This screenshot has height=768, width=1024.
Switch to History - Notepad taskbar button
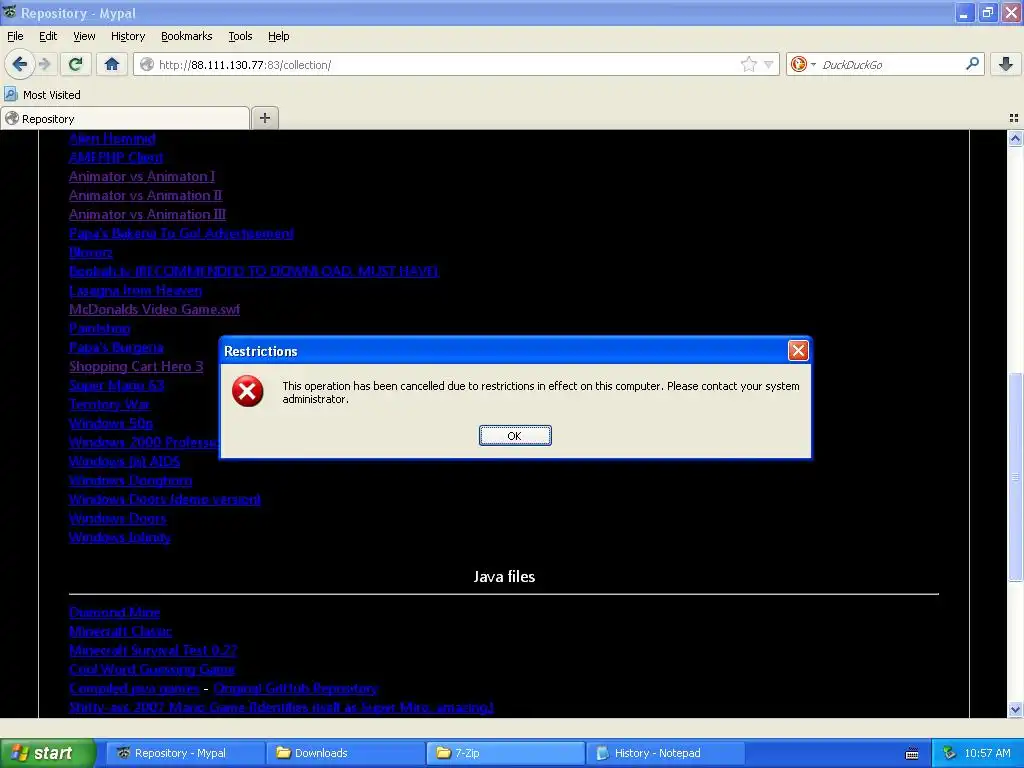[x=665, y=753]
